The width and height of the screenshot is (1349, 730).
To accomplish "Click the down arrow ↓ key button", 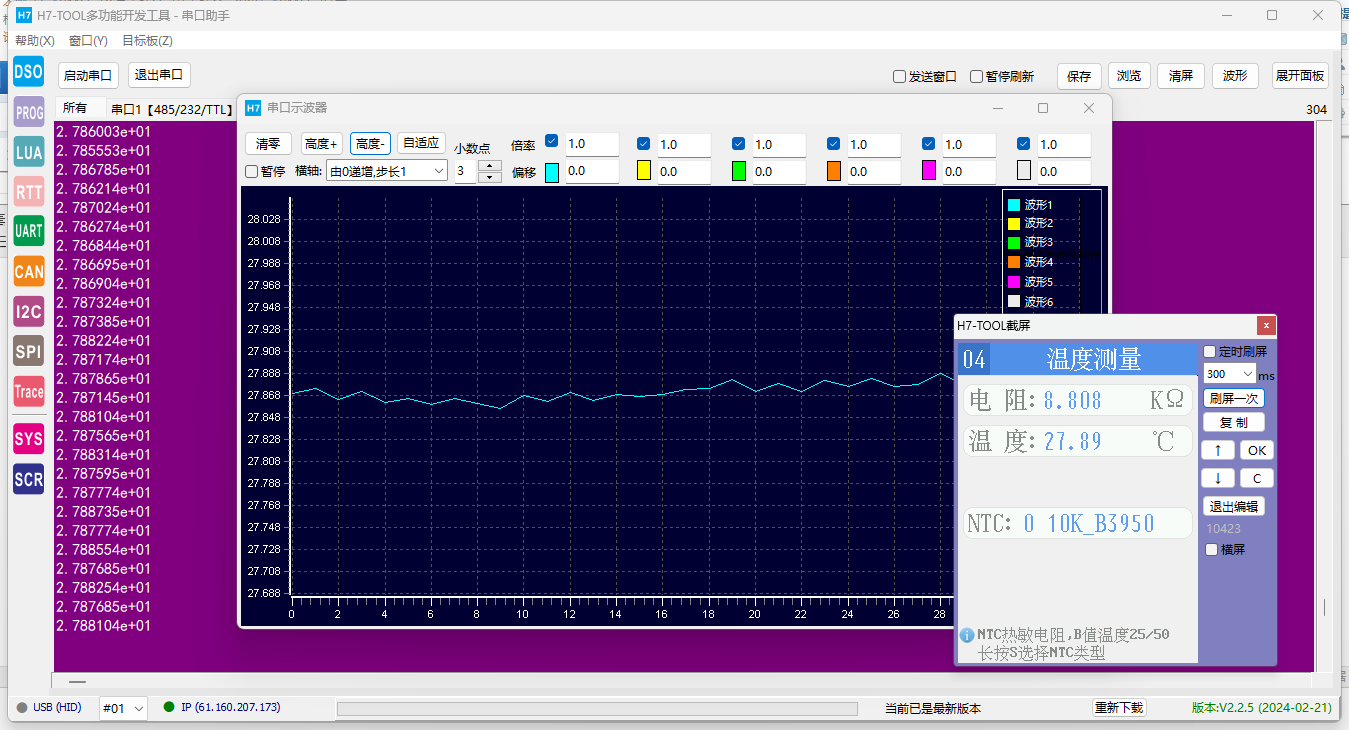I will coord(1217,478).
